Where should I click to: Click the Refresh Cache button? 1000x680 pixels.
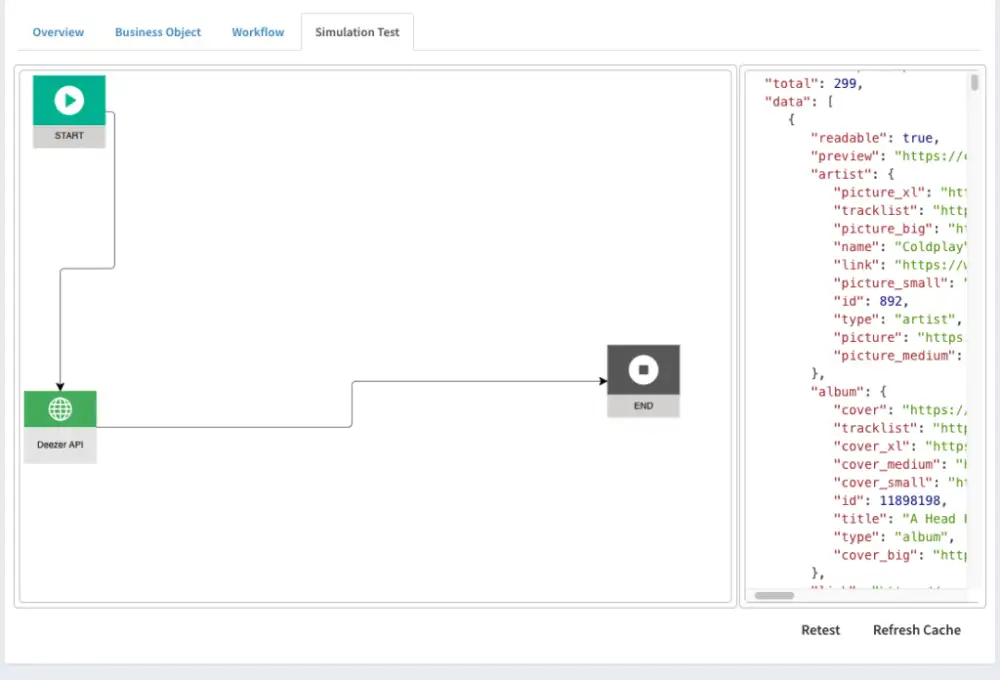point(916,630)
